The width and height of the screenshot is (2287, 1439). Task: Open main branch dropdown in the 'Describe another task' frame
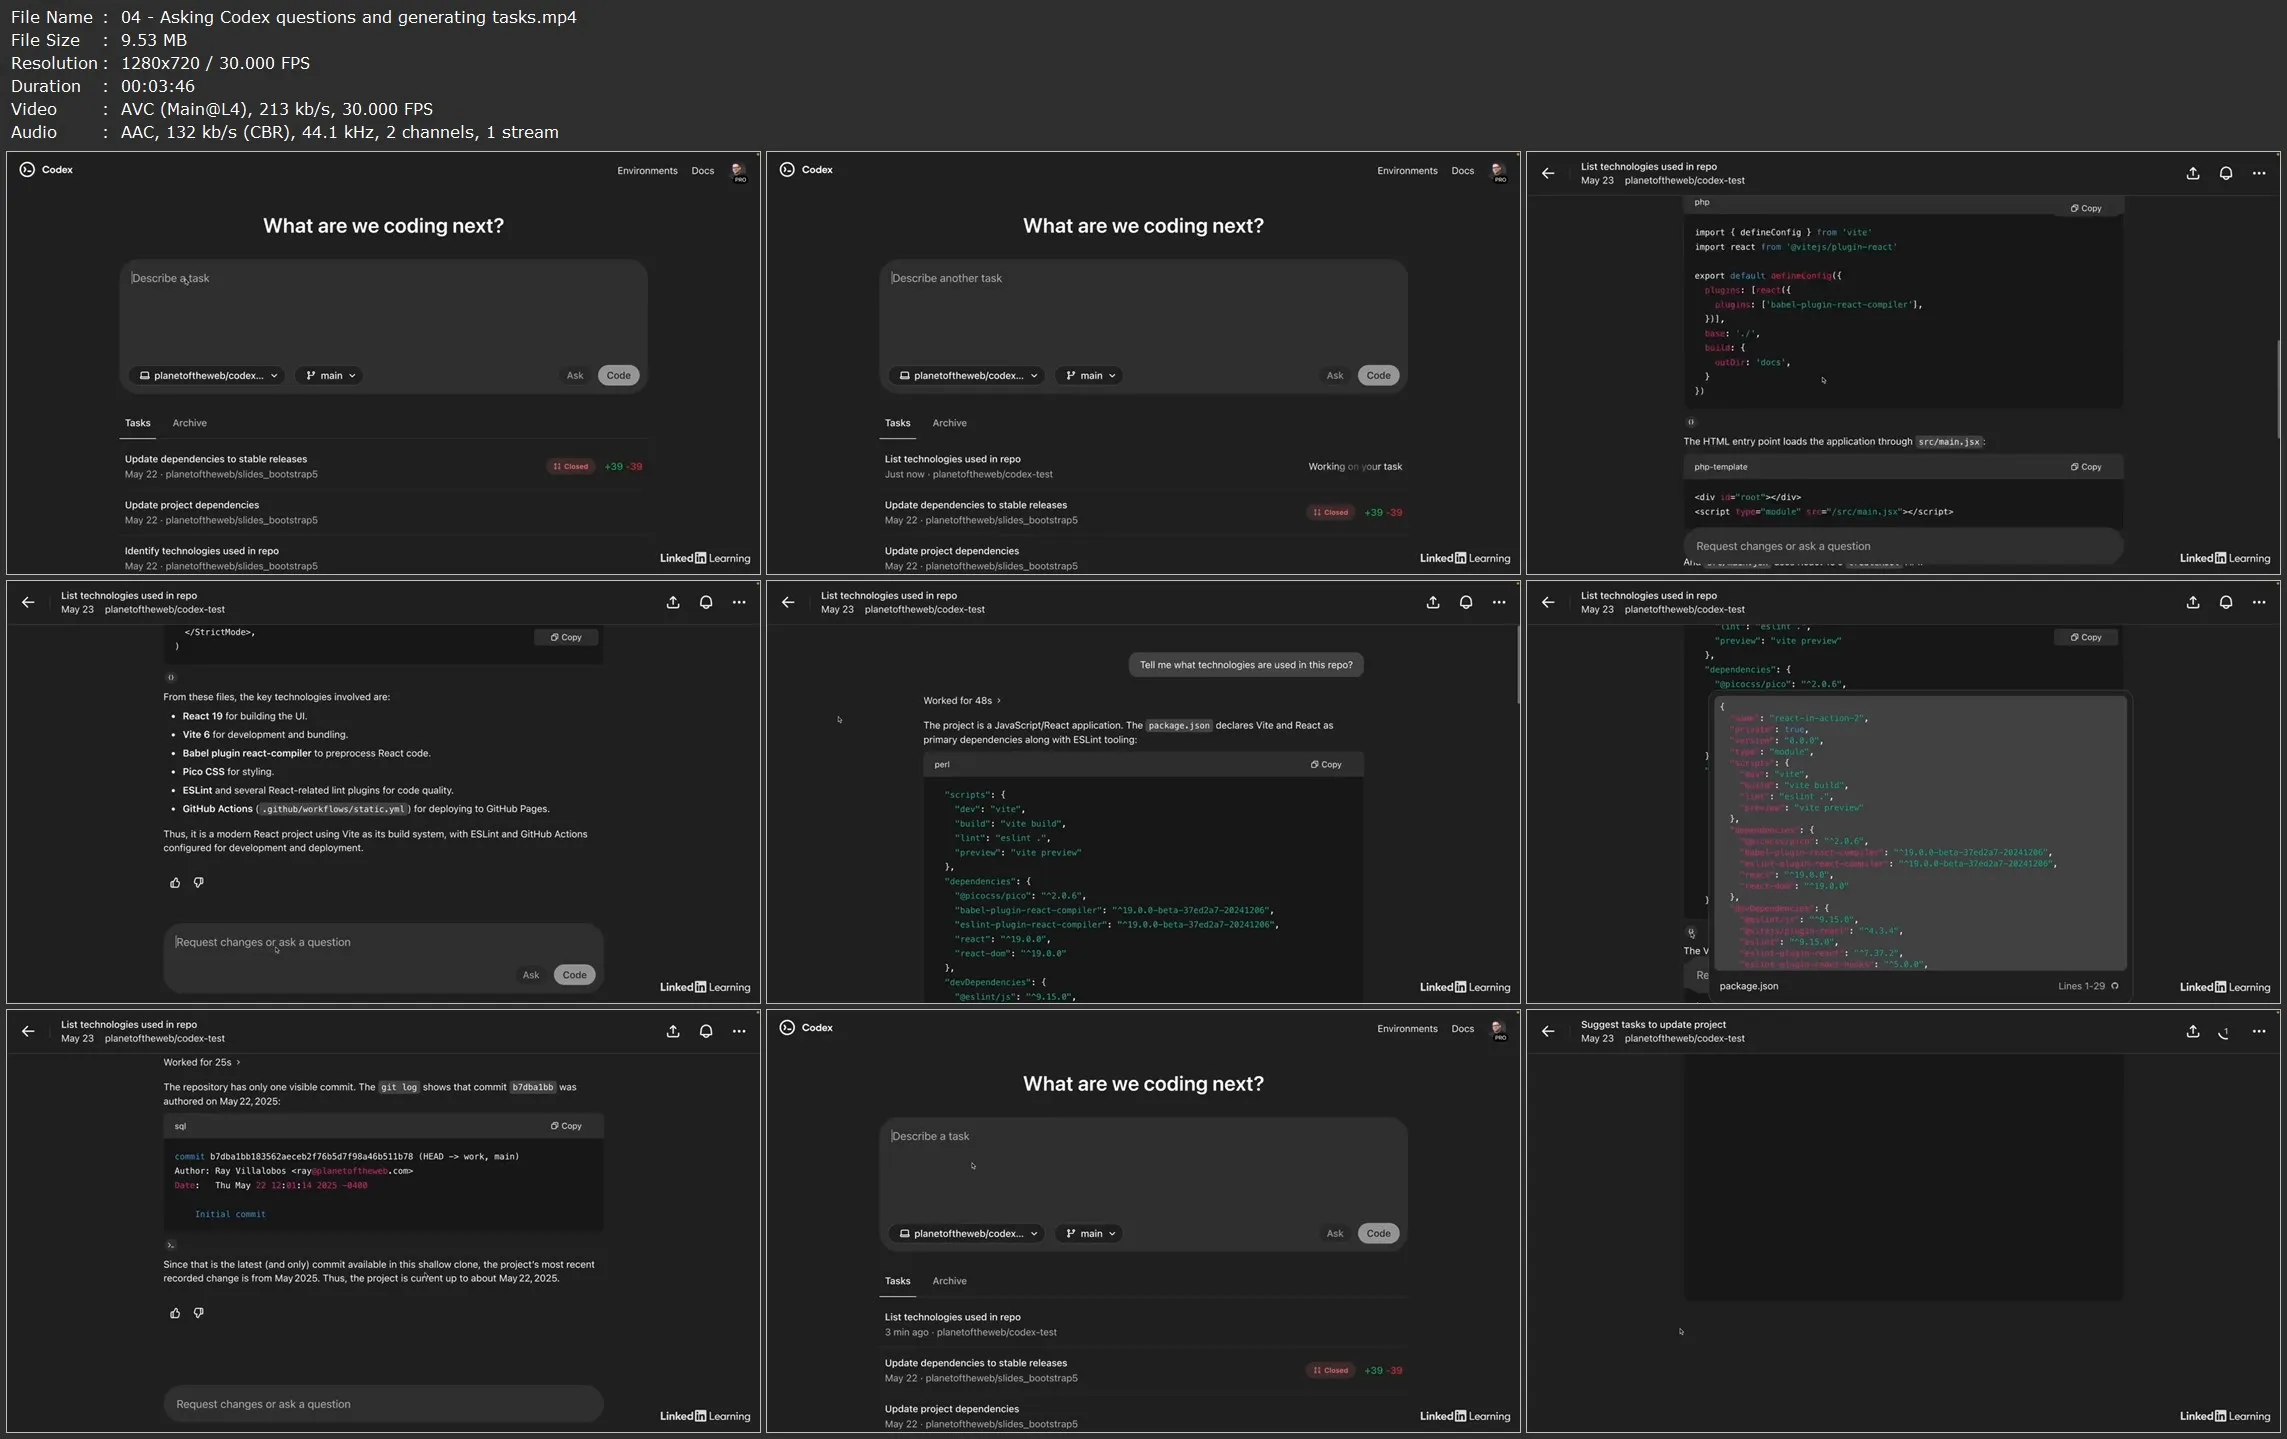[1089, 376]
